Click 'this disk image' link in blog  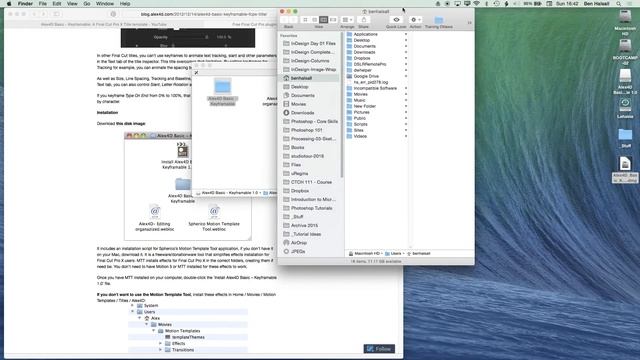pos(131,123)
